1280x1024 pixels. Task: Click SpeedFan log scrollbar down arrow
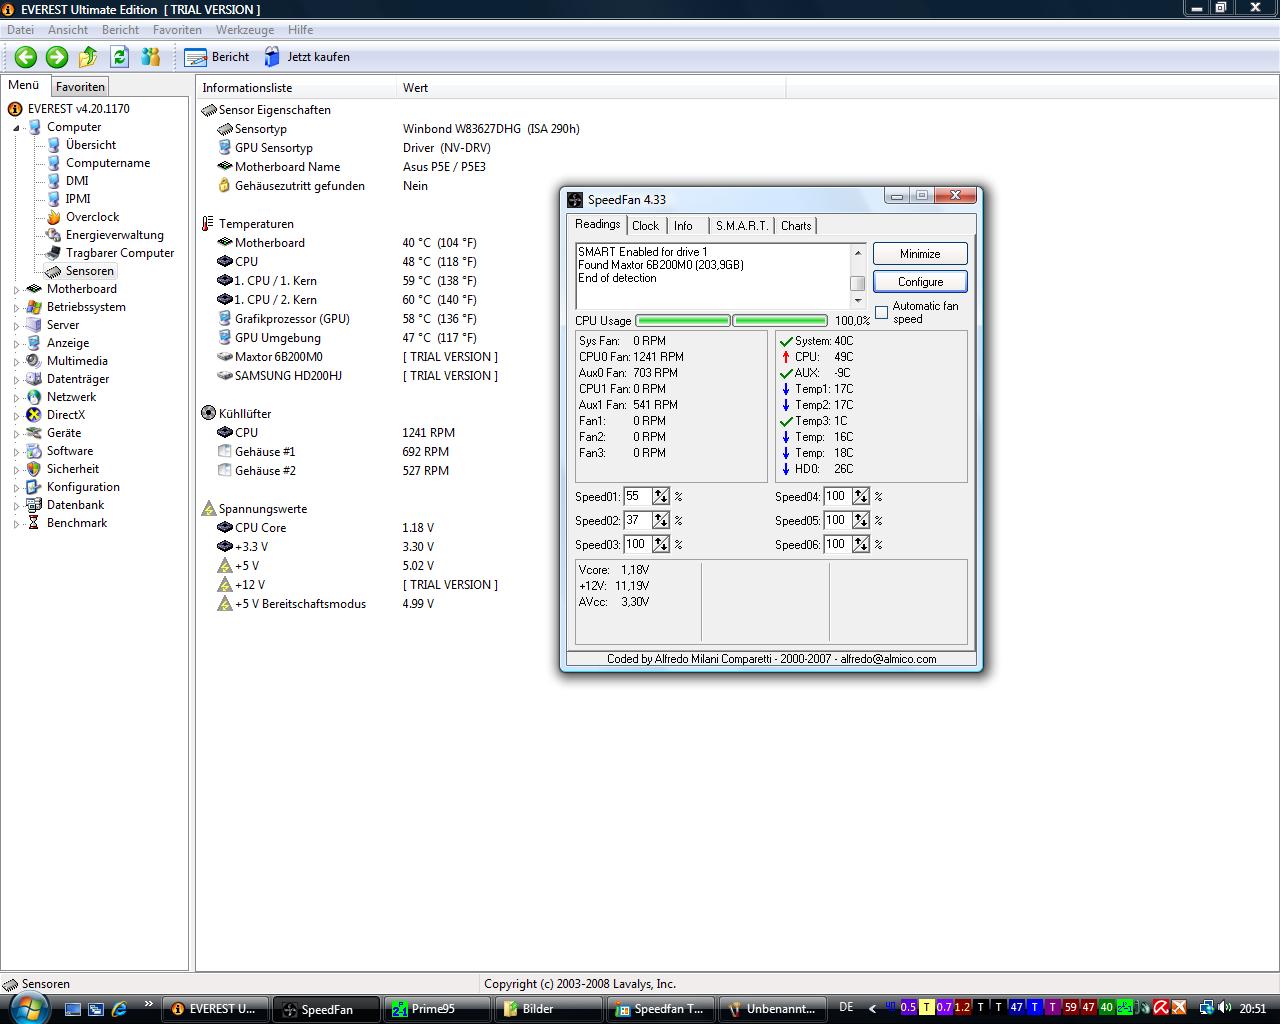click(x=858, y=301)
